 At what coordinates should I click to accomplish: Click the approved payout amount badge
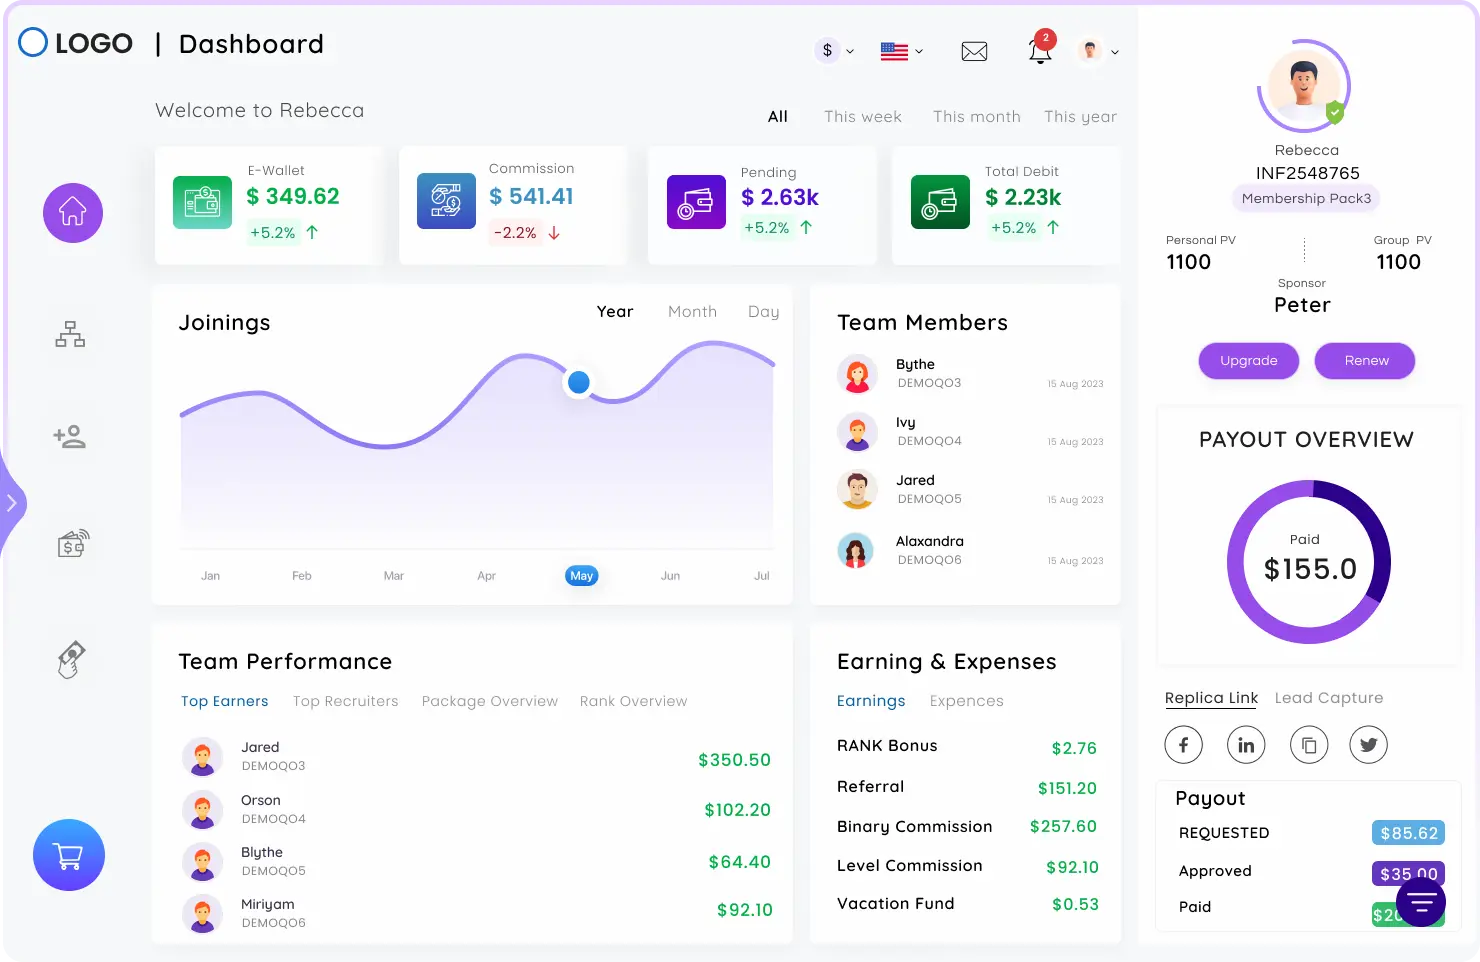[x=1408, y=874]
